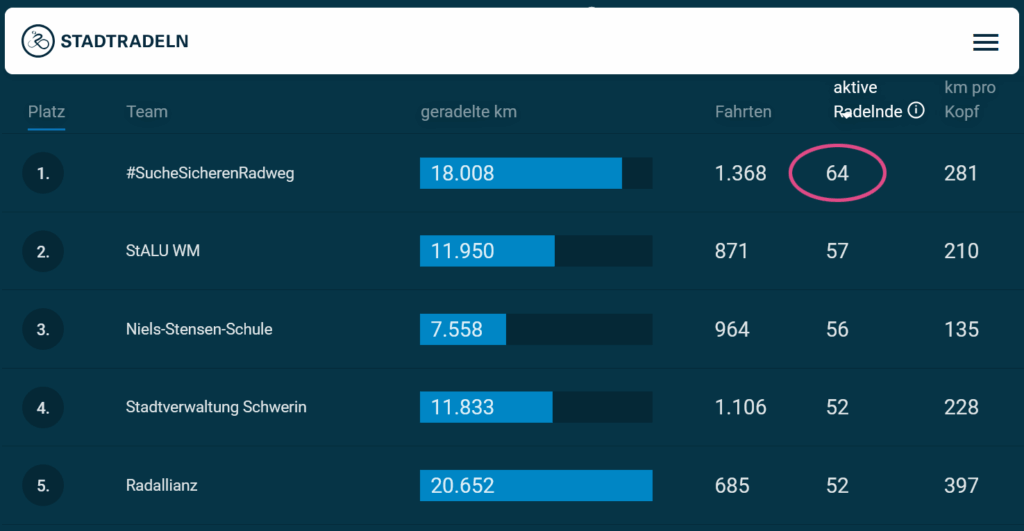Select Fahrten value 1.106
This screenshot has height=531, width=1024.
[x=741, y=407]
